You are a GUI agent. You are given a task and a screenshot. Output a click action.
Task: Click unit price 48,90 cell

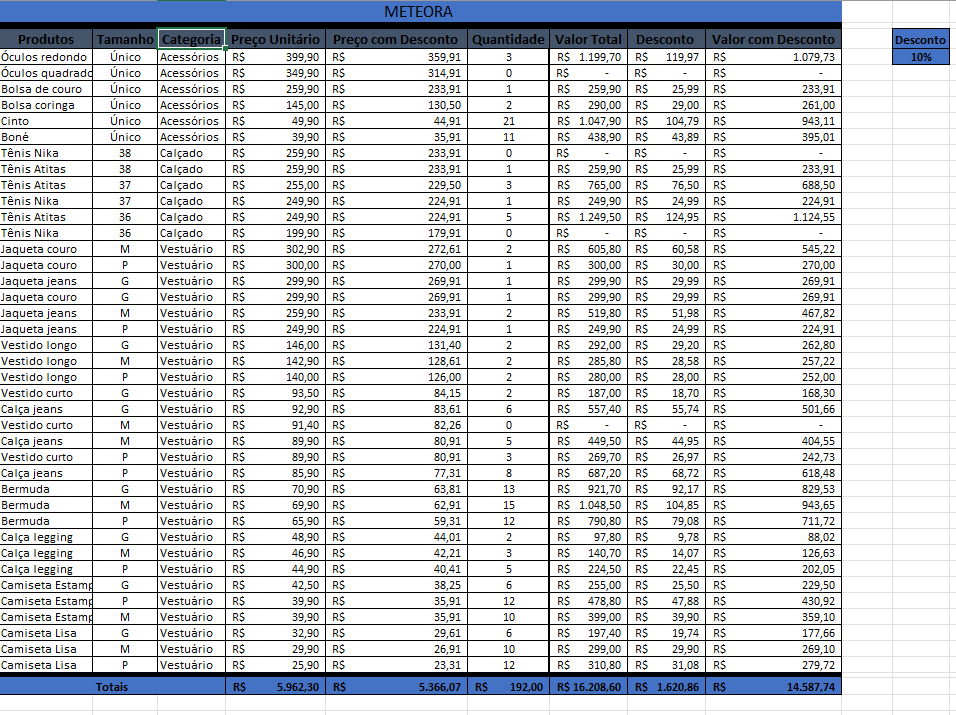tap(276, 537)
